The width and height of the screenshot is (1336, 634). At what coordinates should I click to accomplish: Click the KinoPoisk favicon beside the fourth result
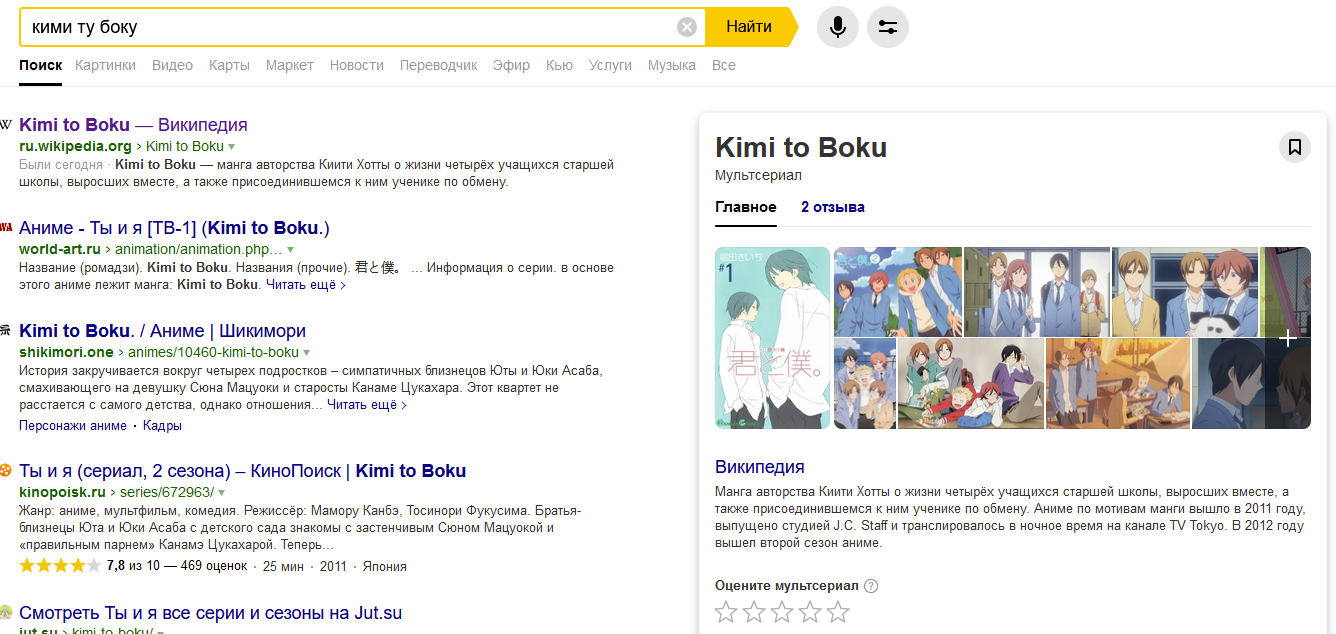[x=6, y=470]
